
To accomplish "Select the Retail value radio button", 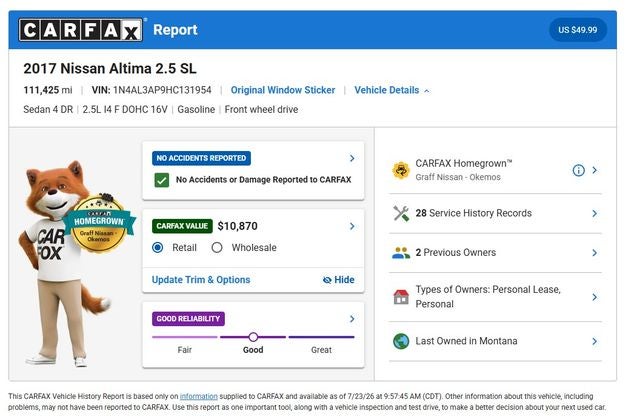I will [158, 248].
